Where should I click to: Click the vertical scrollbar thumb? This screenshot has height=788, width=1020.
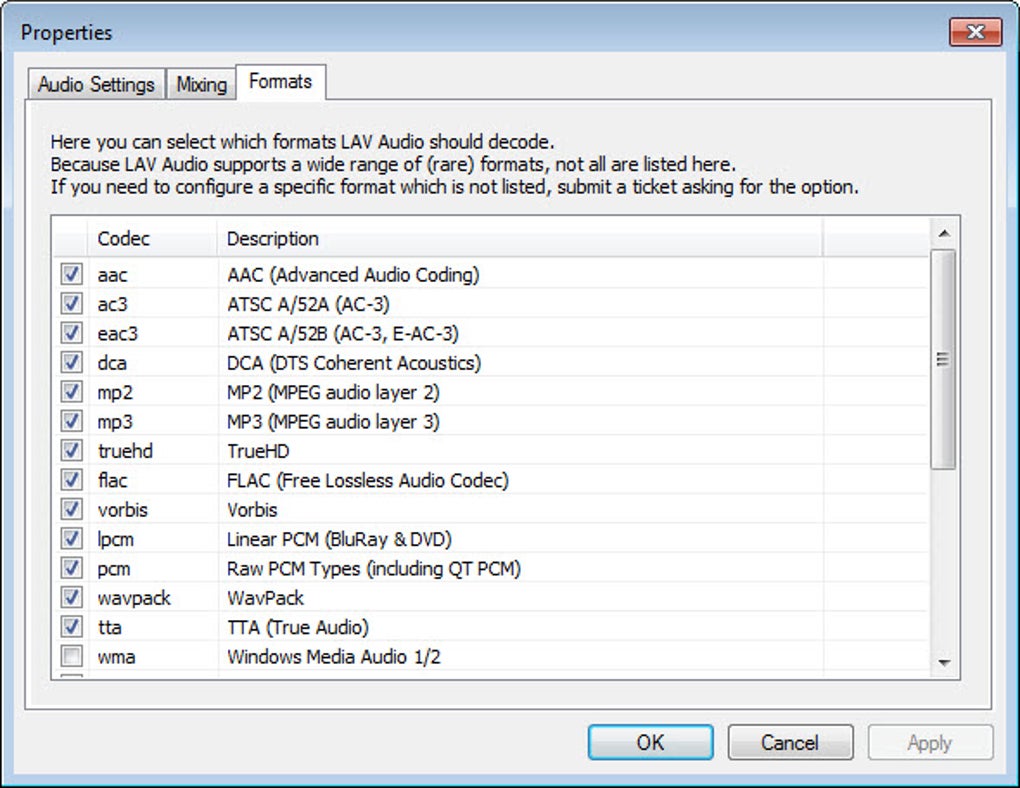point(943,360)
